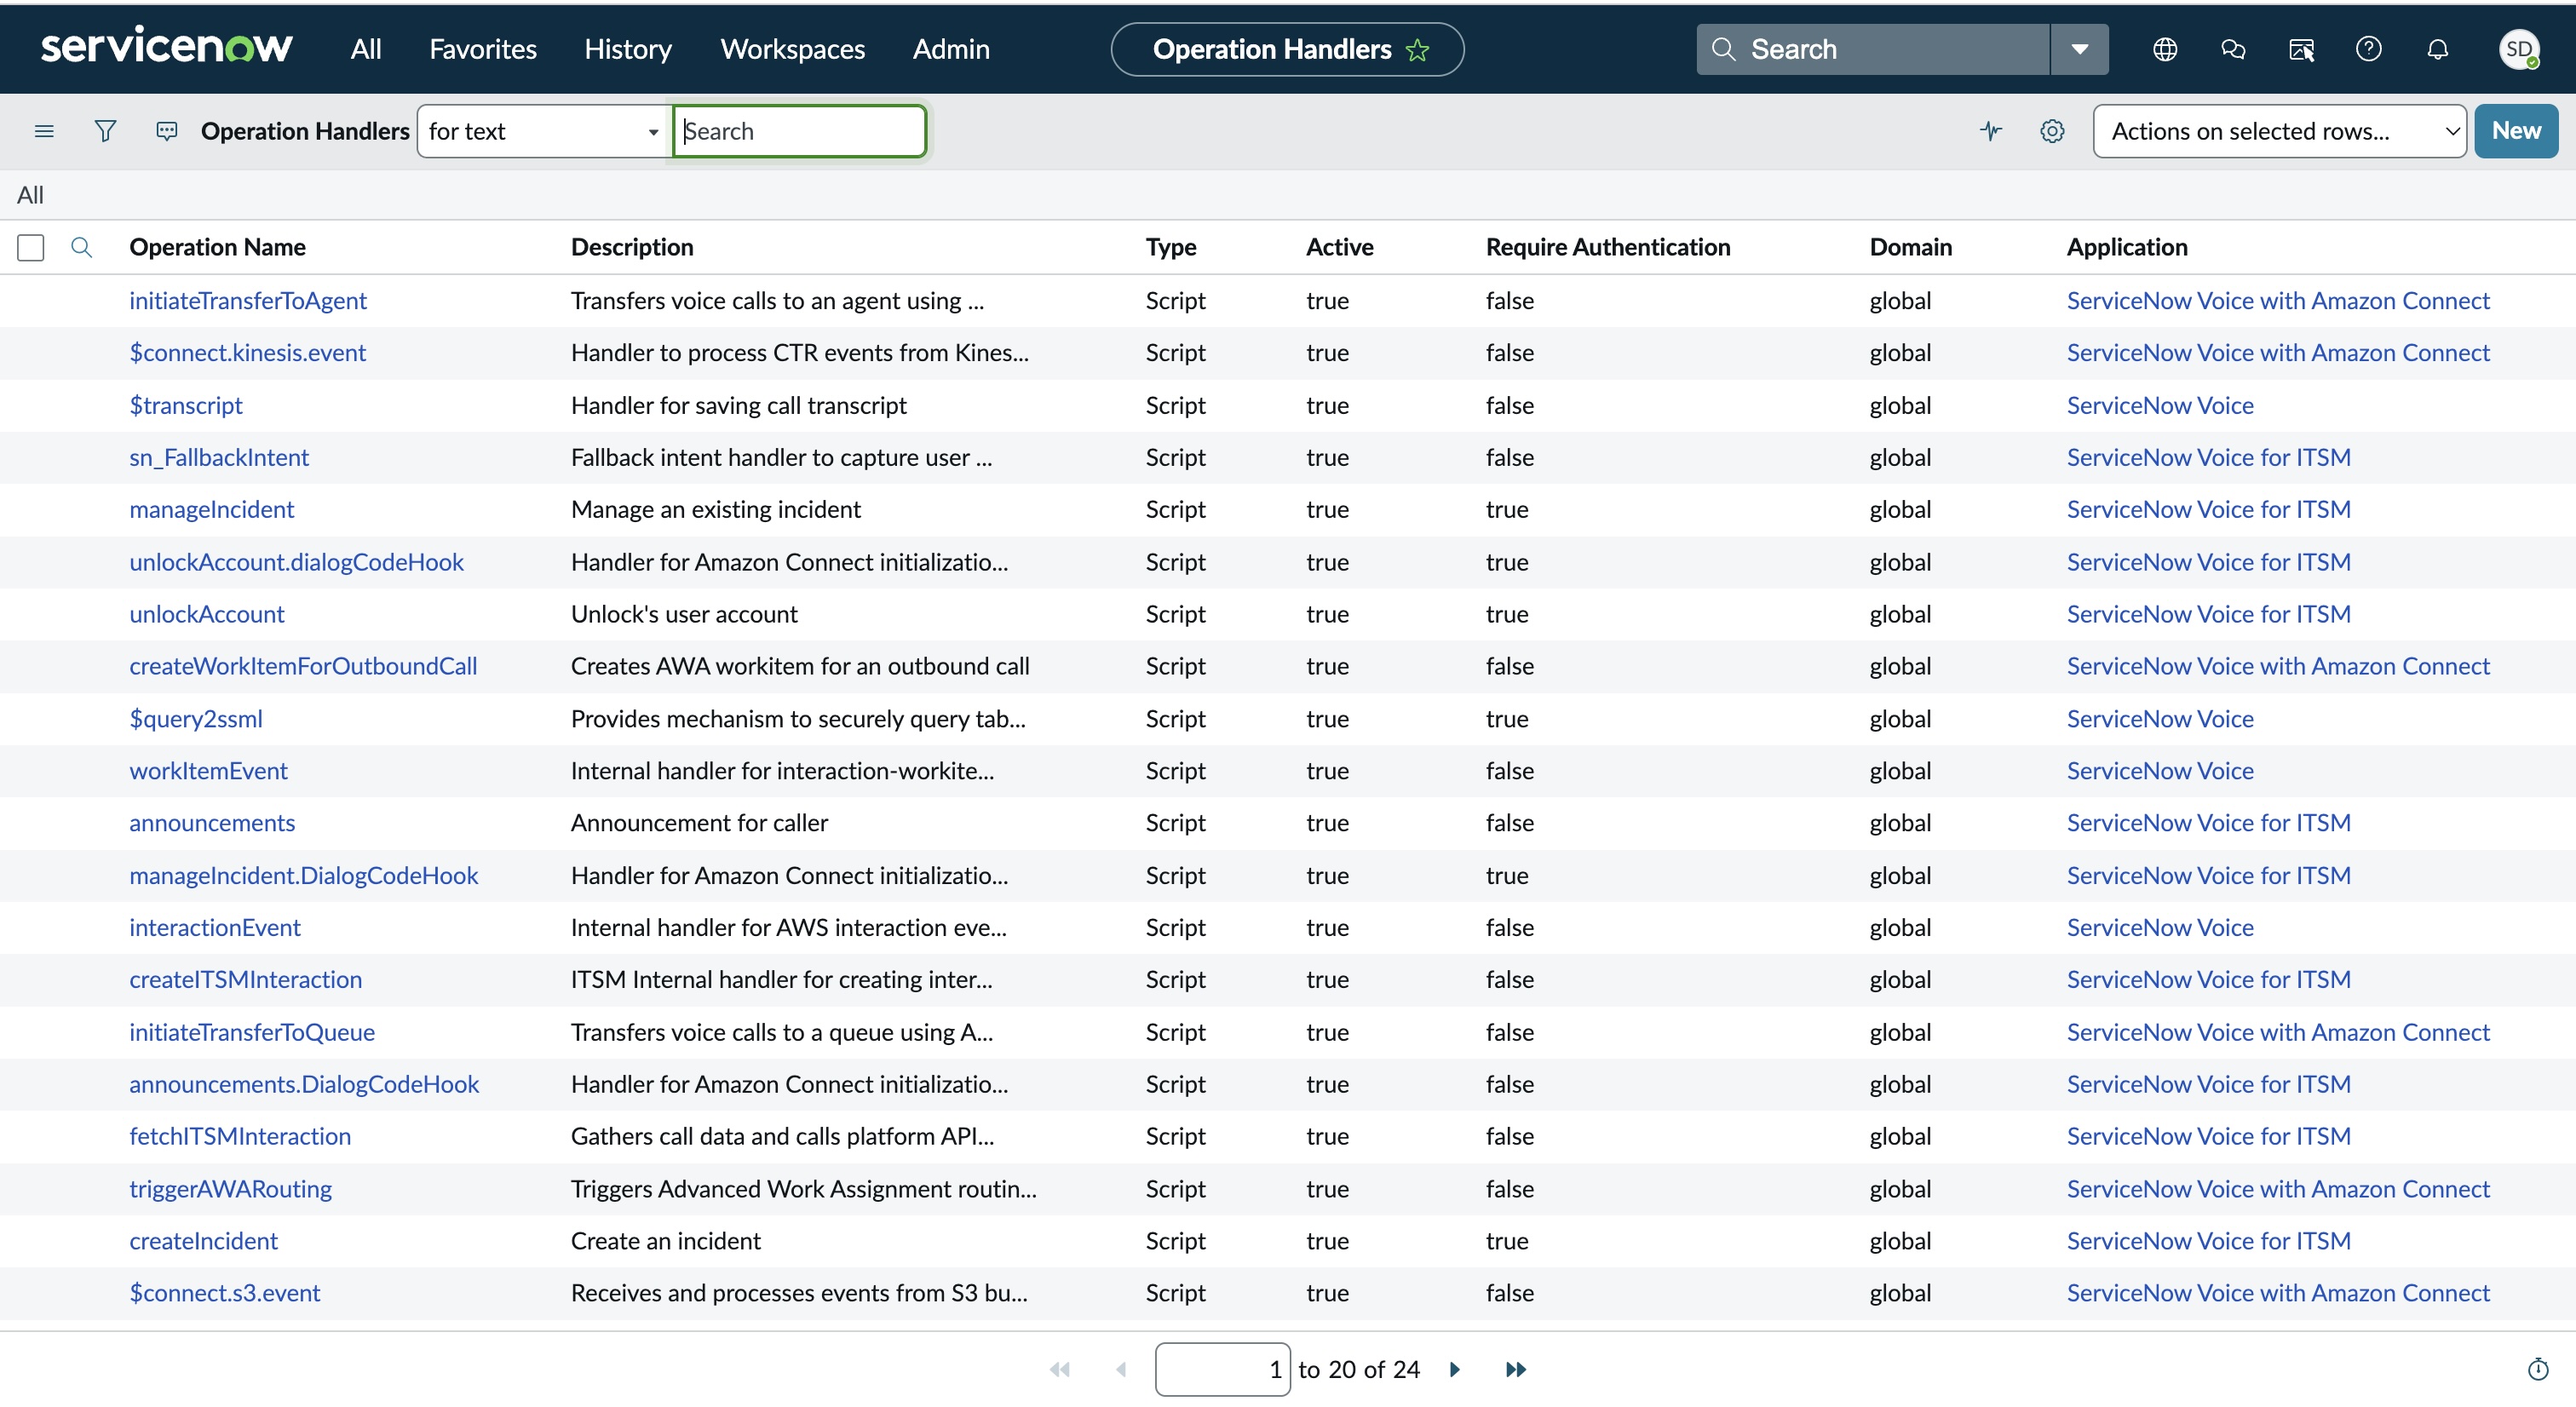Open the SD user avatar menu
The width and height of the screenshot is (2576, 1407).
(2518, 49)
